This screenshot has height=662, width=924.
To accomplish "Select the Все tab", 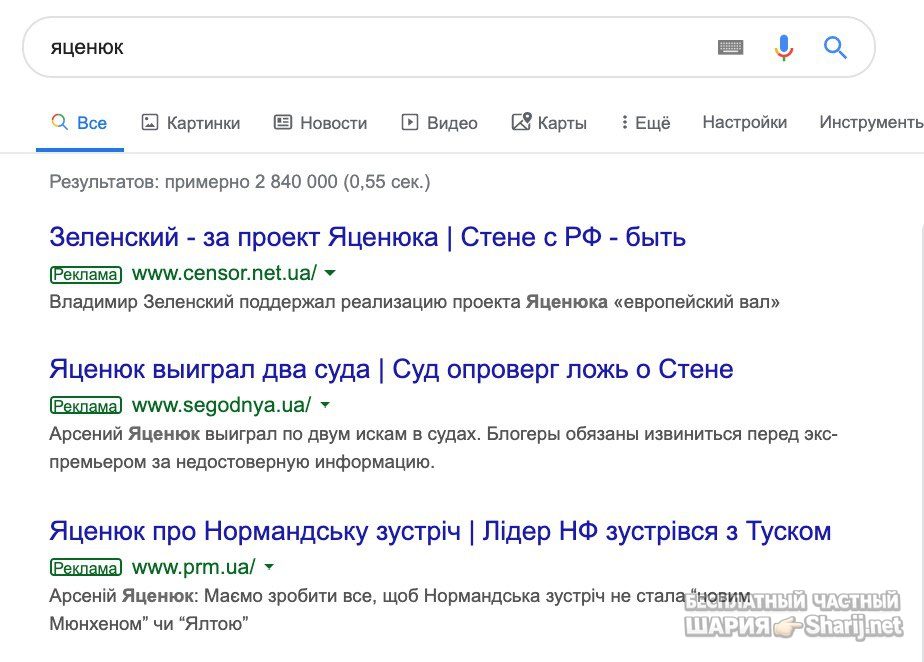I will point(80,123).
